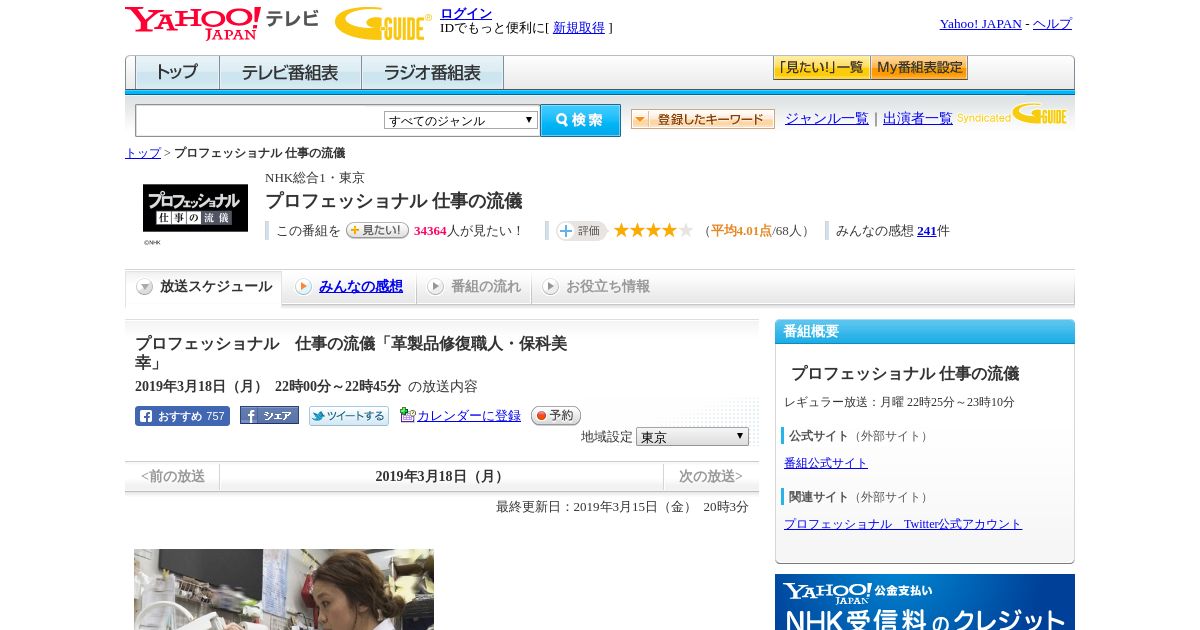Click the G-Guide logo in header
Screen dimensions: 1200x630
(383, 24)
